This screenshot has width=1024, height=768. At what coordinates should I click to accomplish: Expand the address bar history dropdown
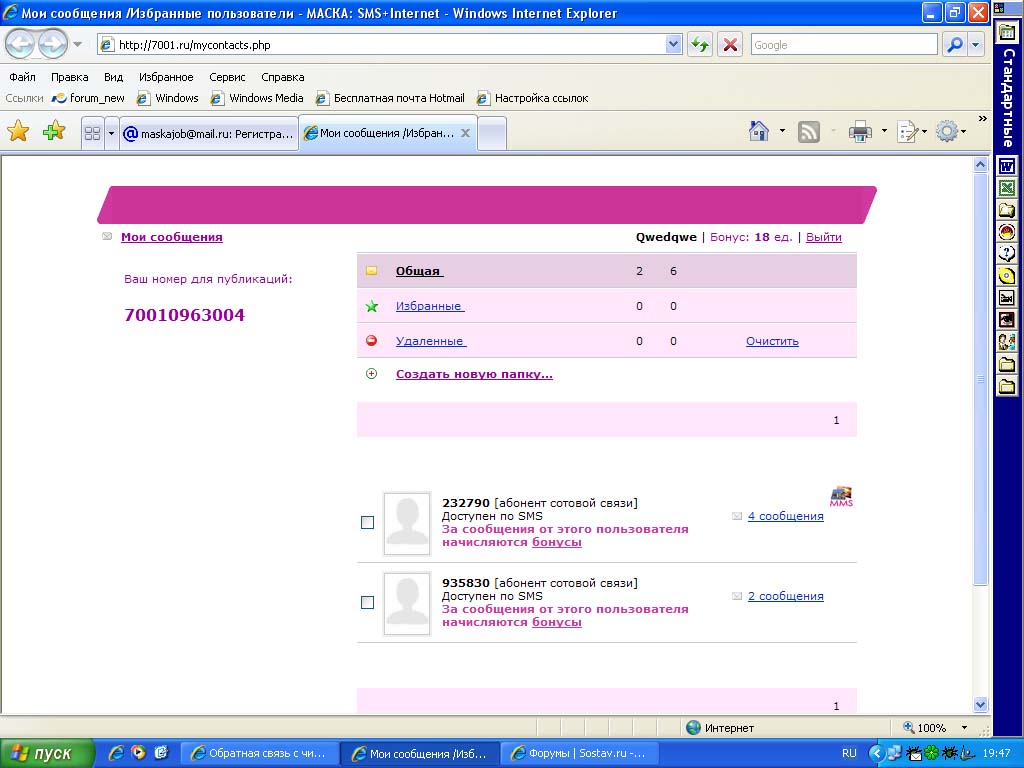coord(673,45)
